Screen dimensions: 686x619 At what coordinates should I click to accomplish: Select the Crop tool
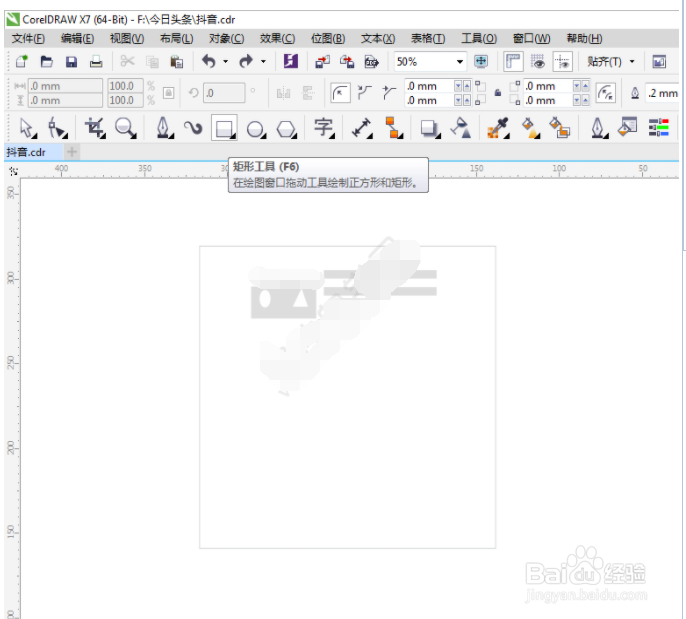coord(95,128)
